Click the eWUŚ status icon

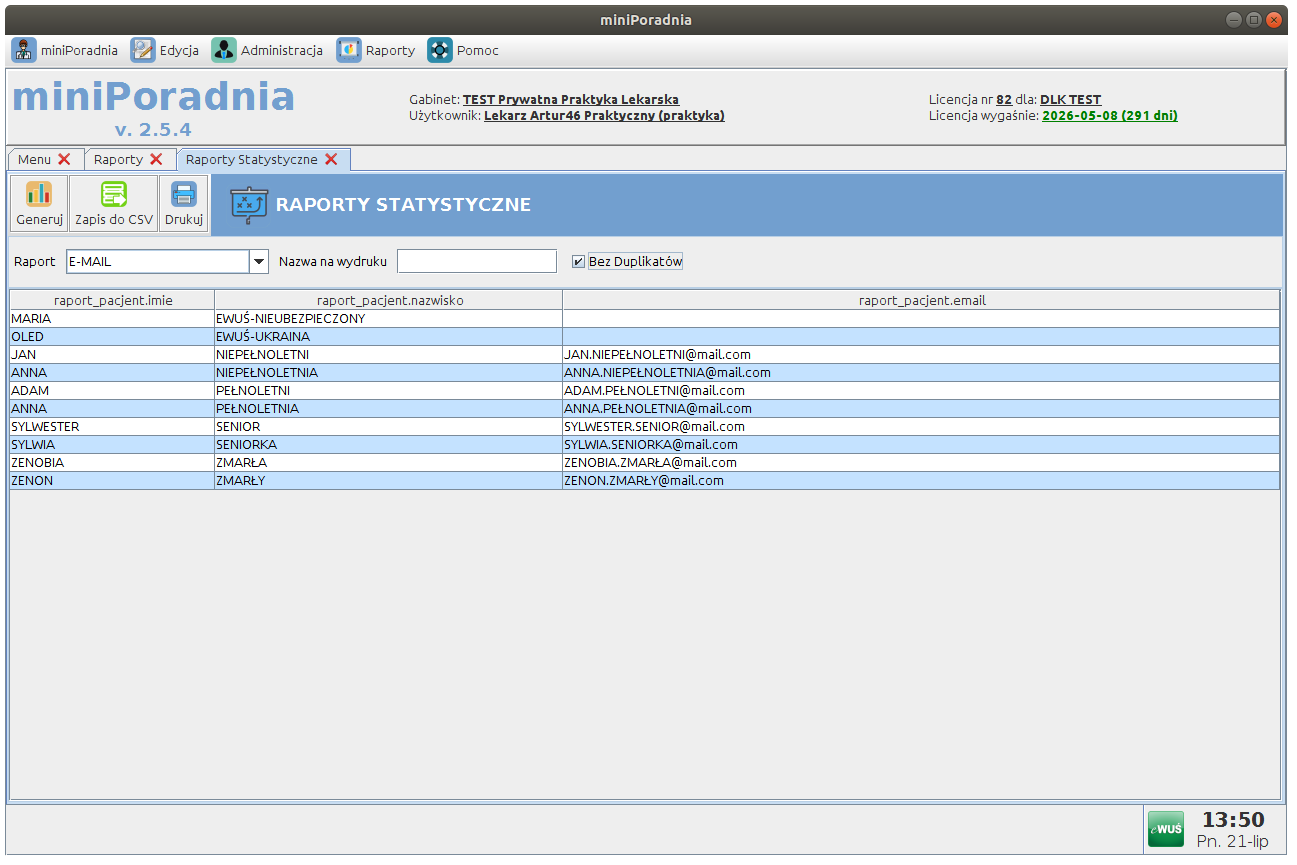(x=1165, y=829)
